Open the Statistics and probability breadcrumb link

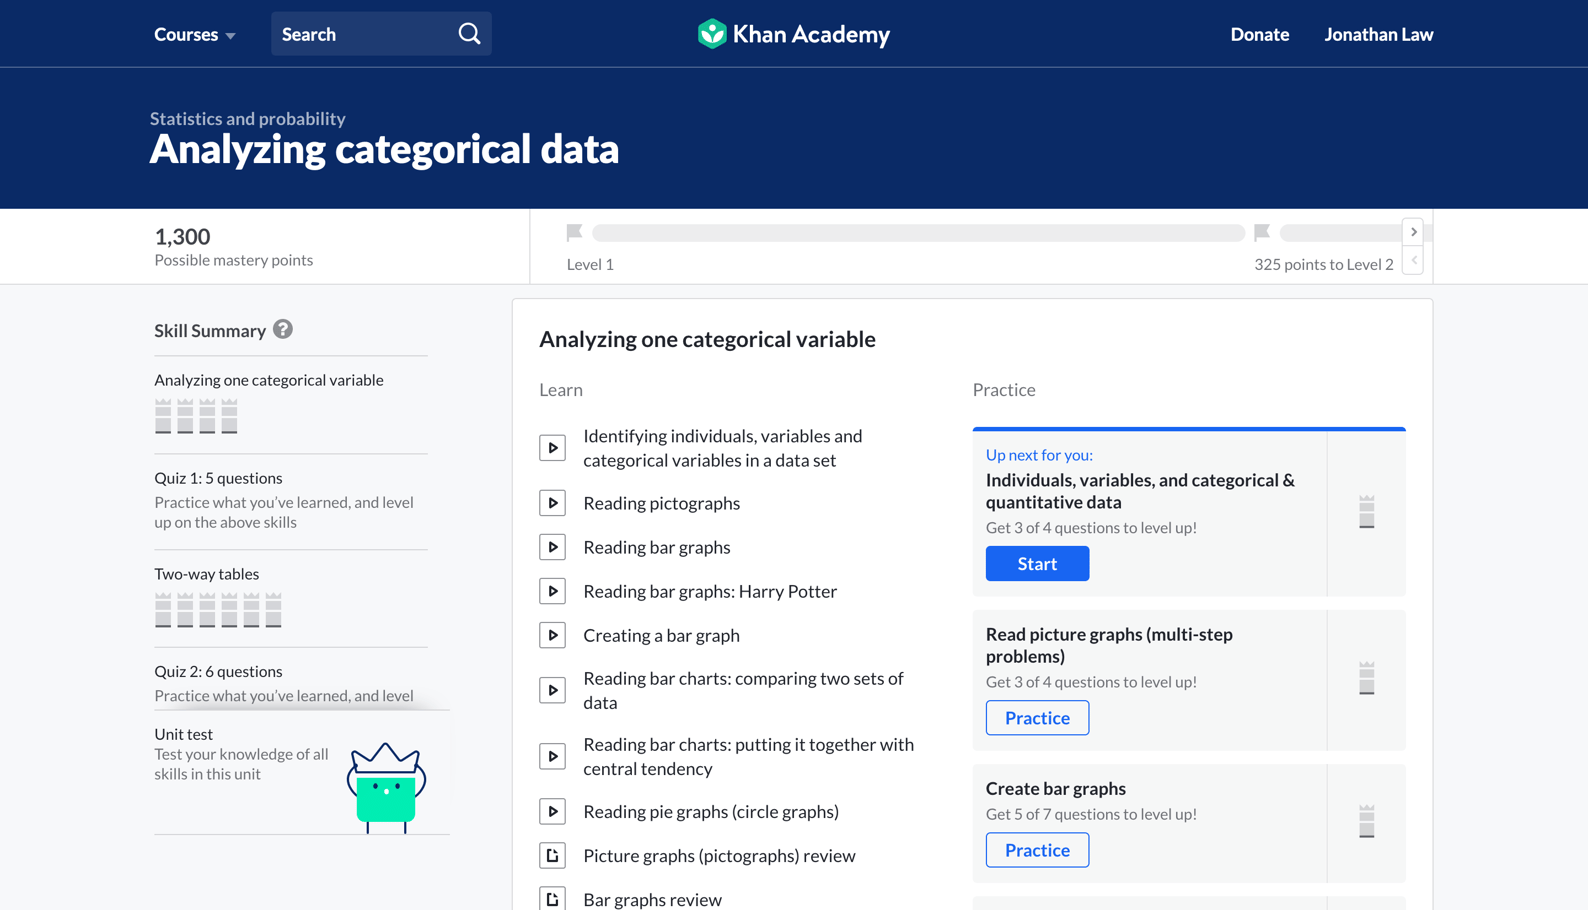[x=248, y=118]
